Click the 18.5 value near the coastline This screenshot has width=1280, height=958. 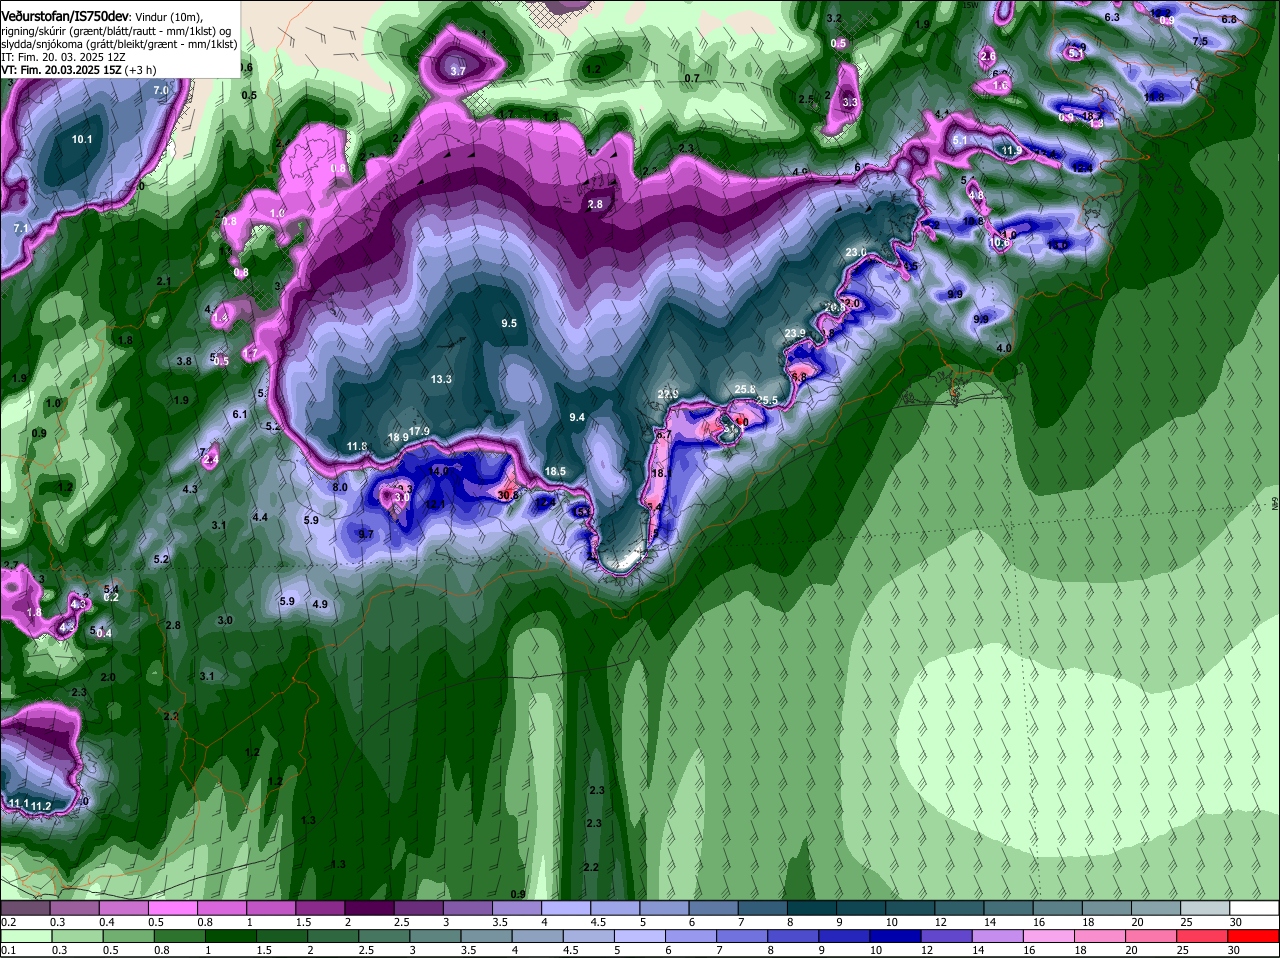555,471
